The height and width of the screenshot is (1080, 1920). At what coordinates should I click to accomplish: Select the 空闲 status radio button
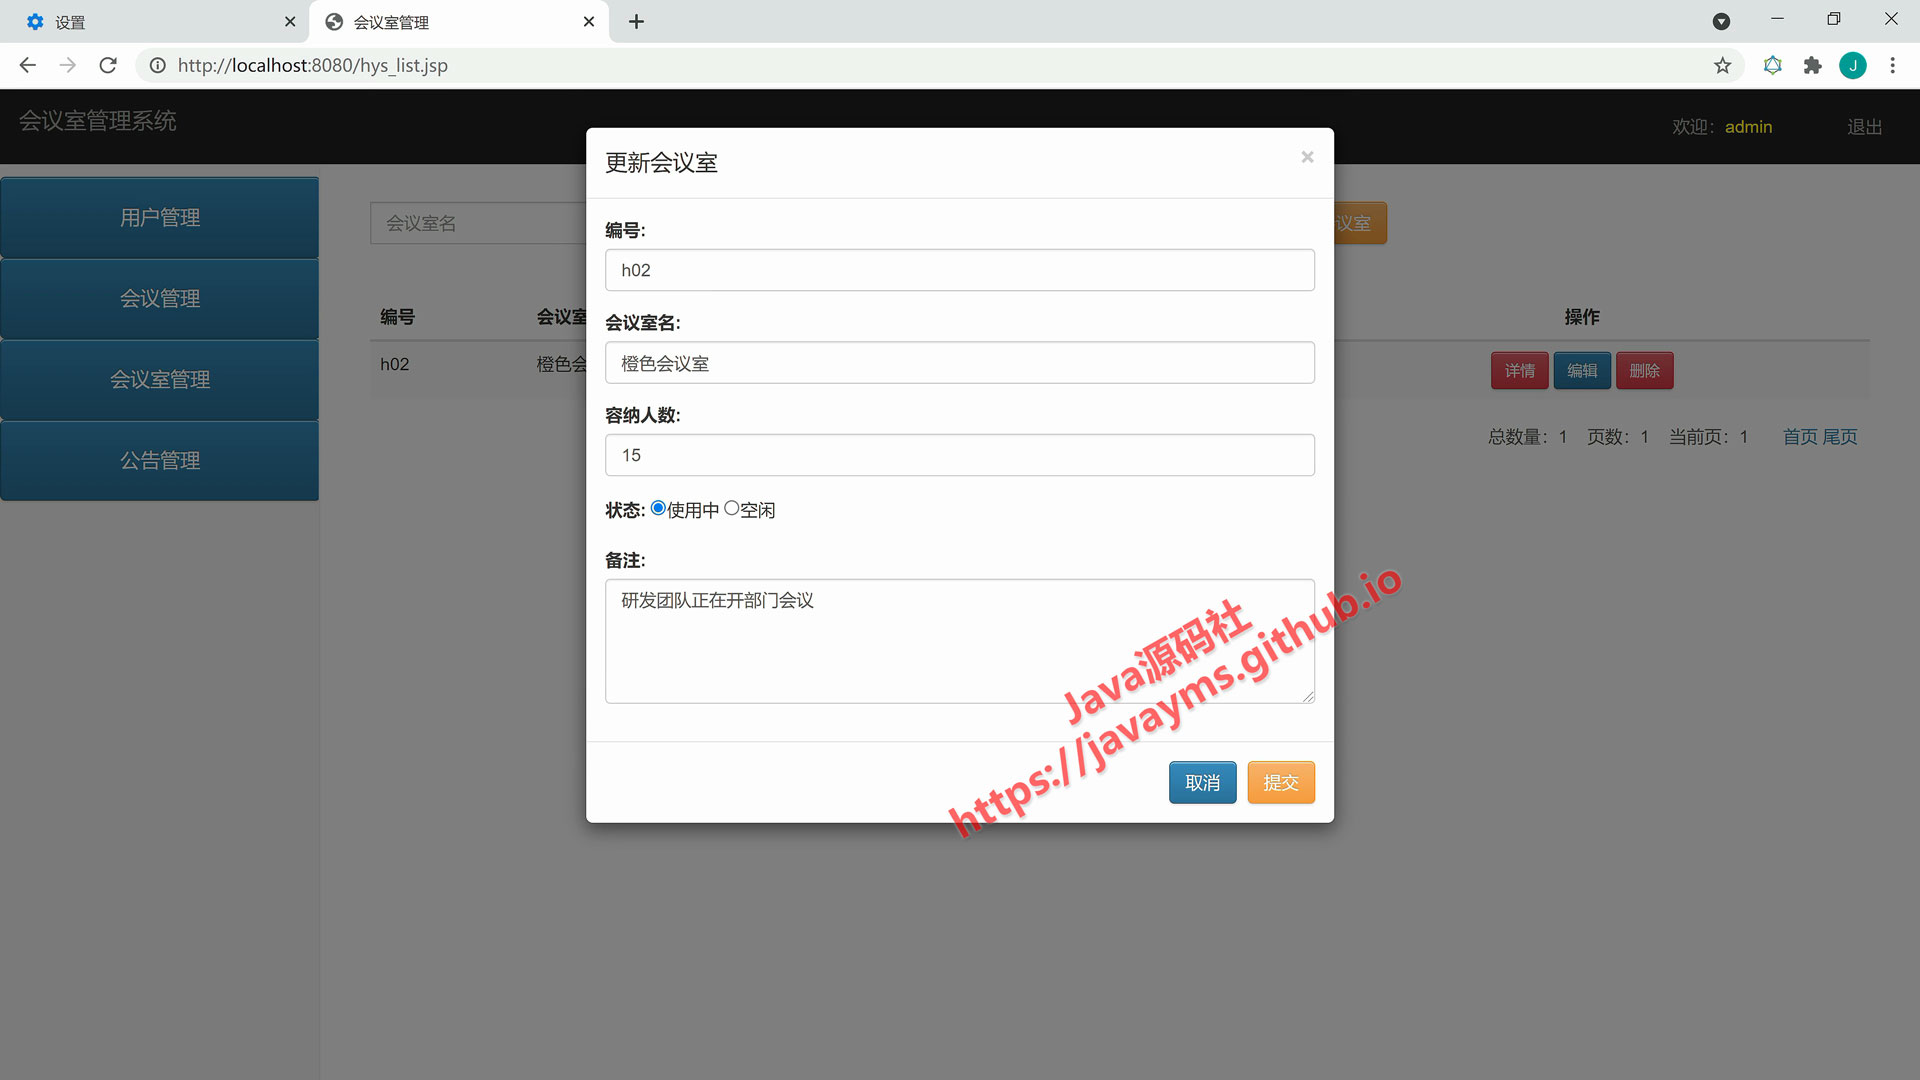(x=731, y=508)
